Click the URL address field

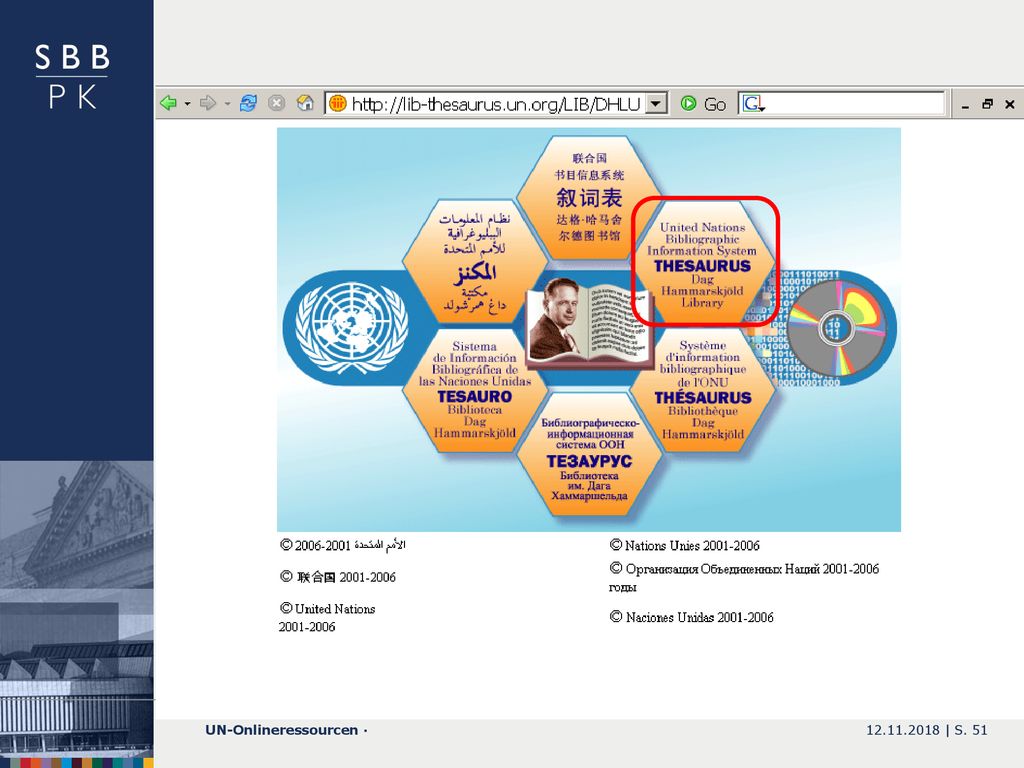[496, 104]
